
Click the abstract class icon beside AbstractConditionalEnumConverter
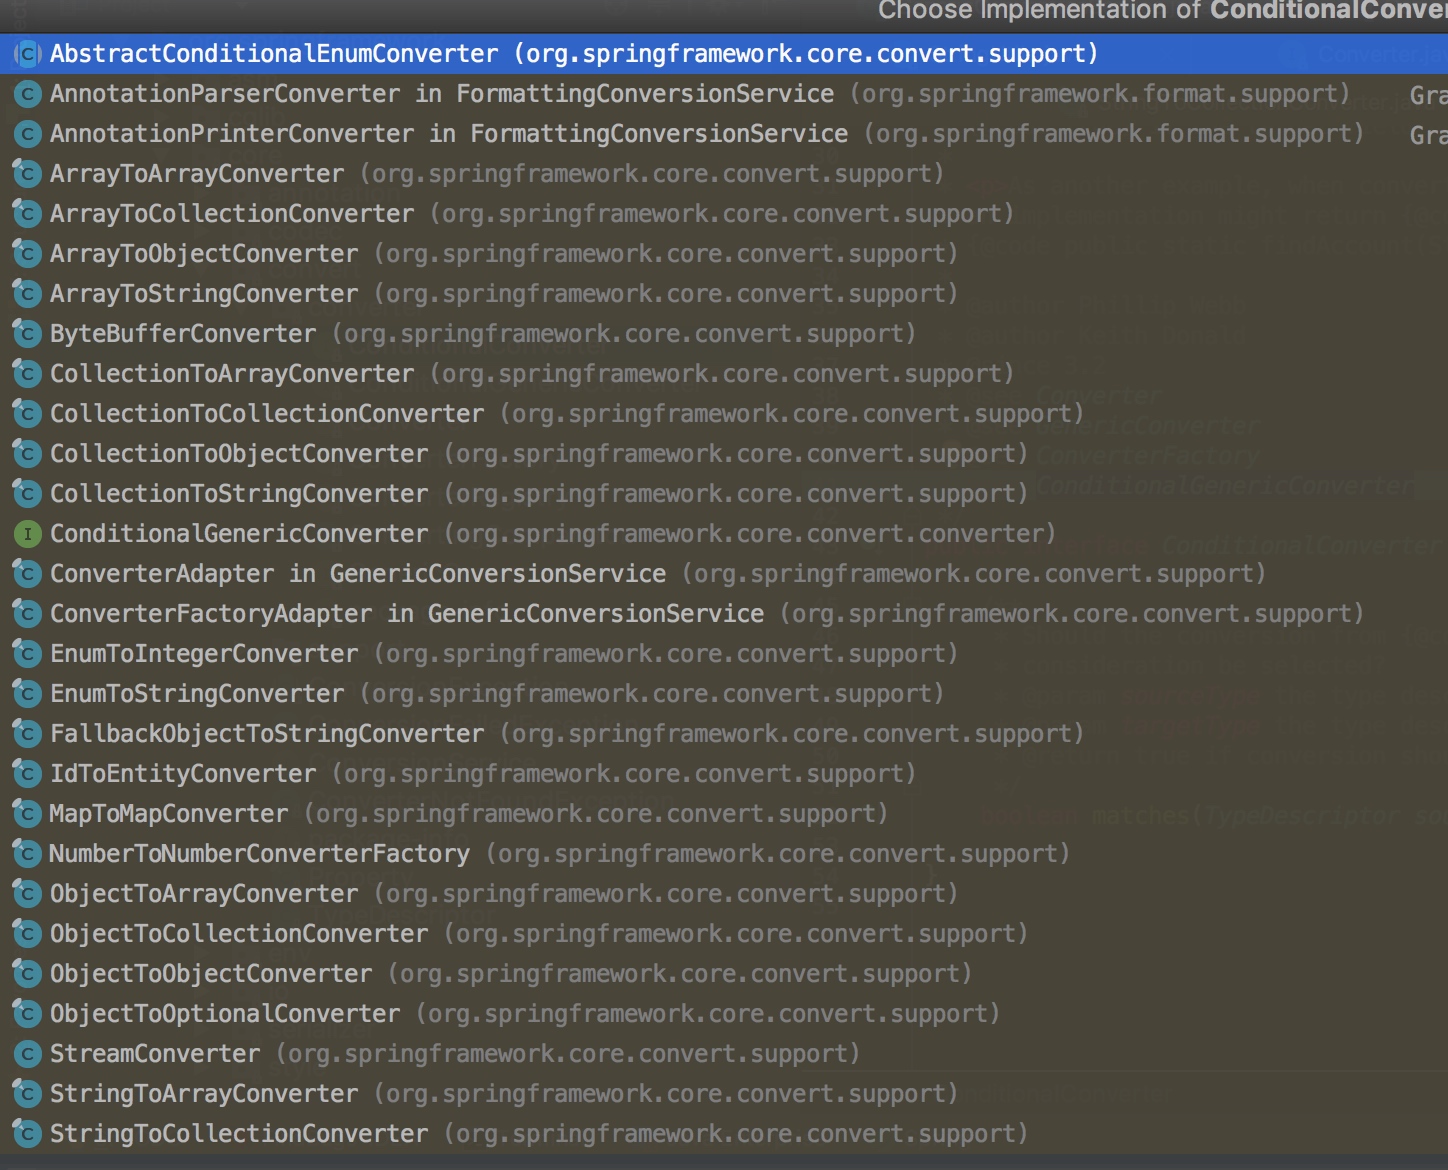click(x=27, y=54)
